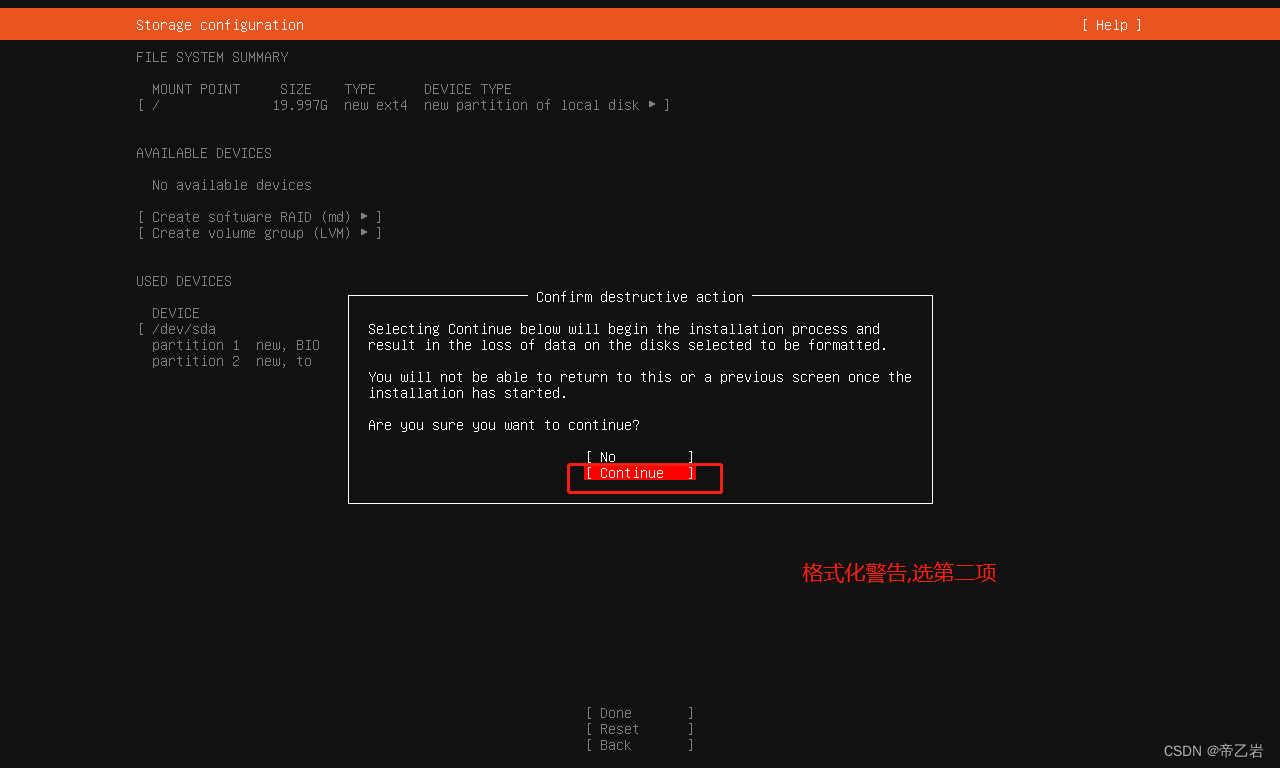Click the DEVICE column header under Used Devices
1280x768 pixels.
176,313
